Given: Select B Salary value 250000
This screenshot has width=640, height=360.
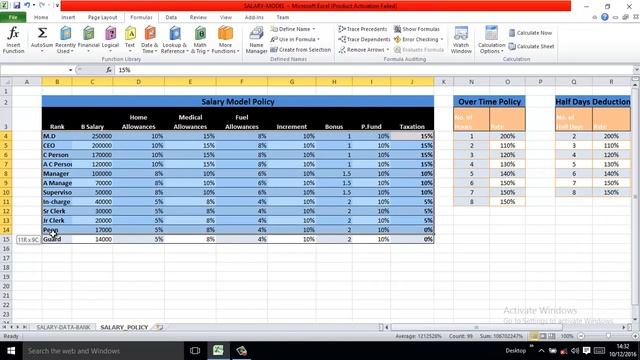Looking at the screenshot, I should tap(92, 136).
